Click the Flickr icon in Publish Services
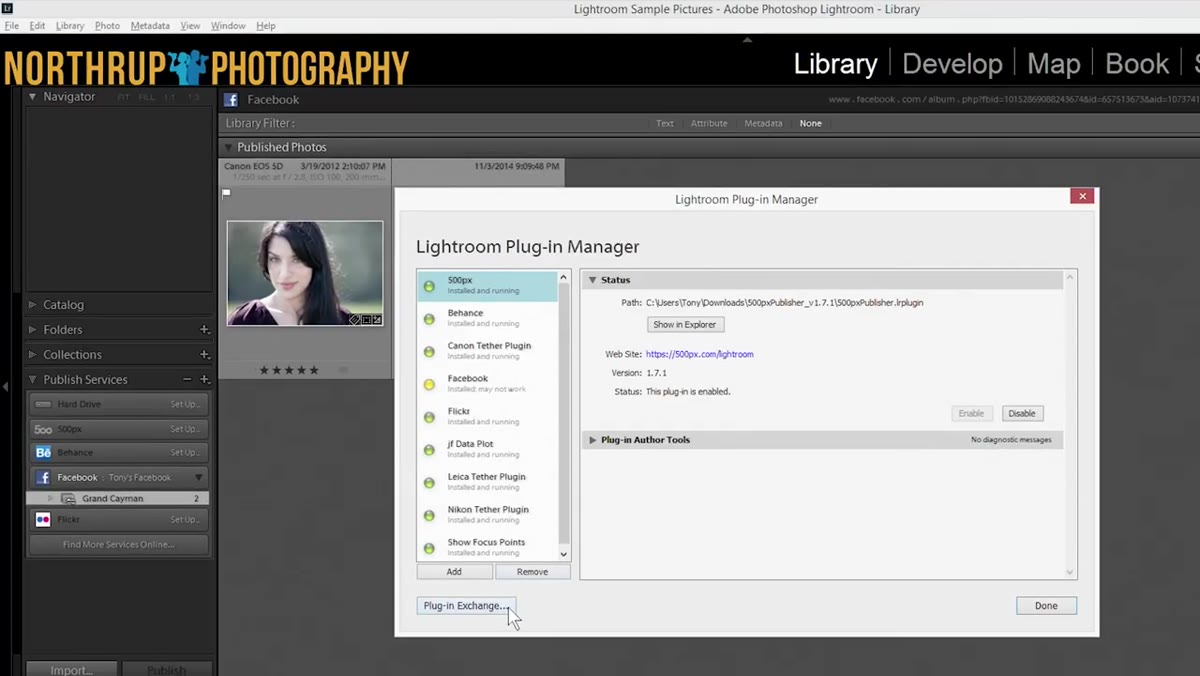Viewport: 1200px width, 676px height. point(43,520)
